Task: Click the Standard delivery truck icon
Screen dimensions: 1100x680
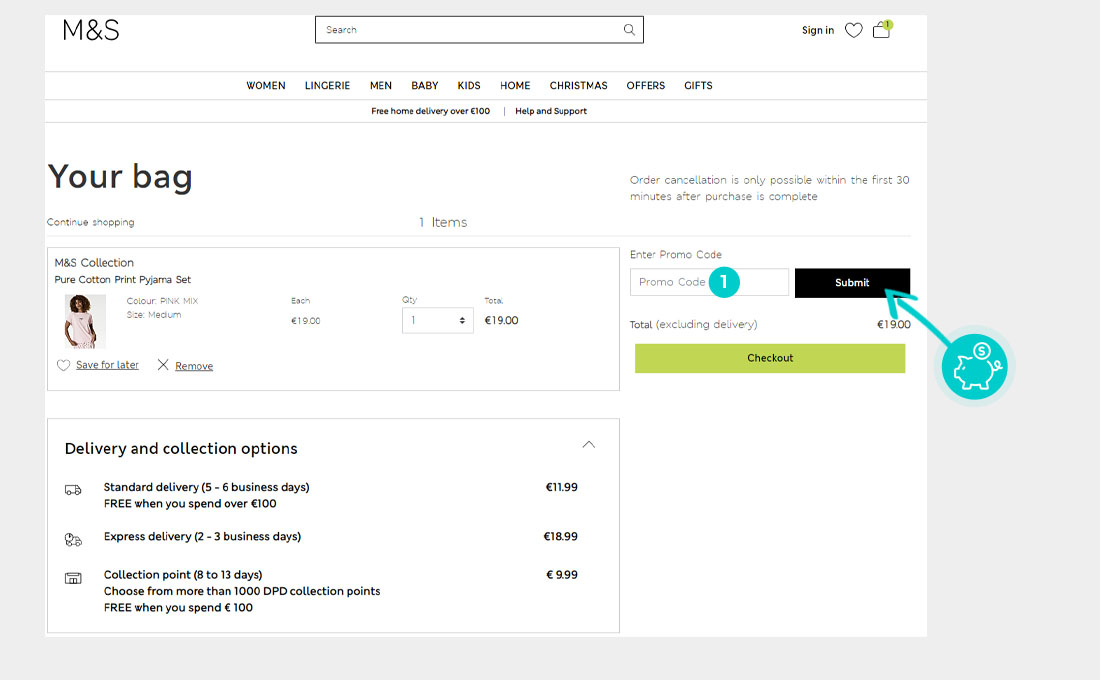Action: (x=73, y=490)
